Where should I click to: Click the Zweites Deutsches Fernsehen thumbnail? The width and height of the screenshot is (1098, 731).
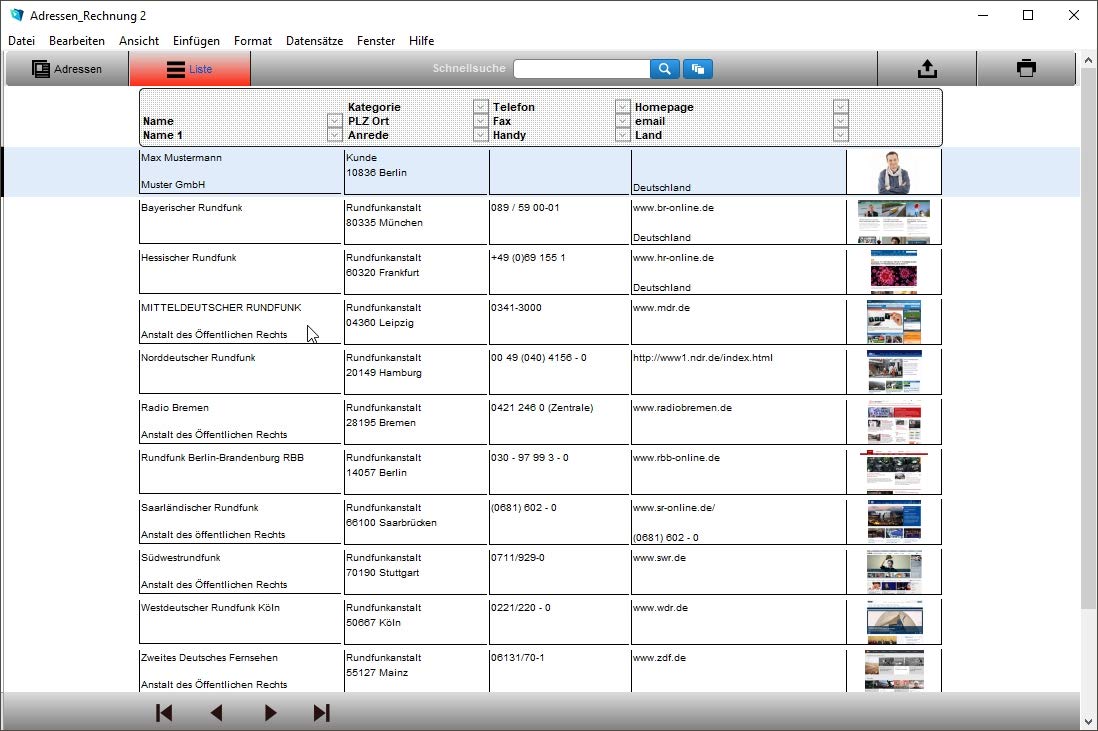(894, 671)
